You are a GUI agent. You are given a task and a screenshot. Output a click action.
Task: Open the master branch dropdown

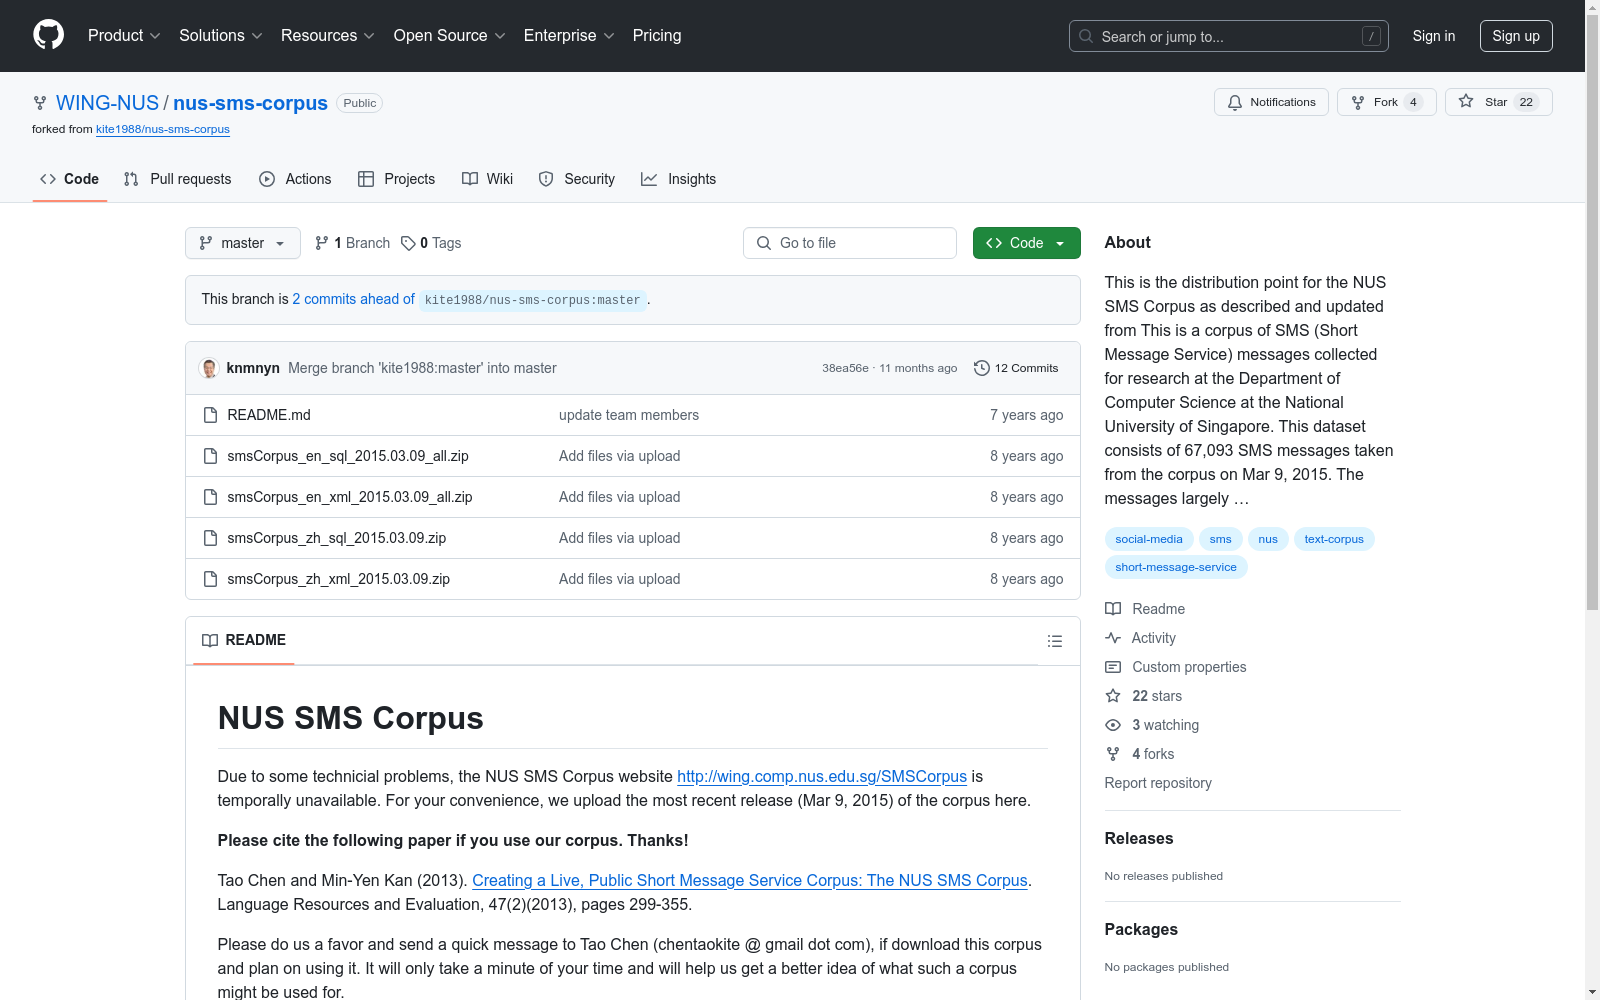point(242,243)
